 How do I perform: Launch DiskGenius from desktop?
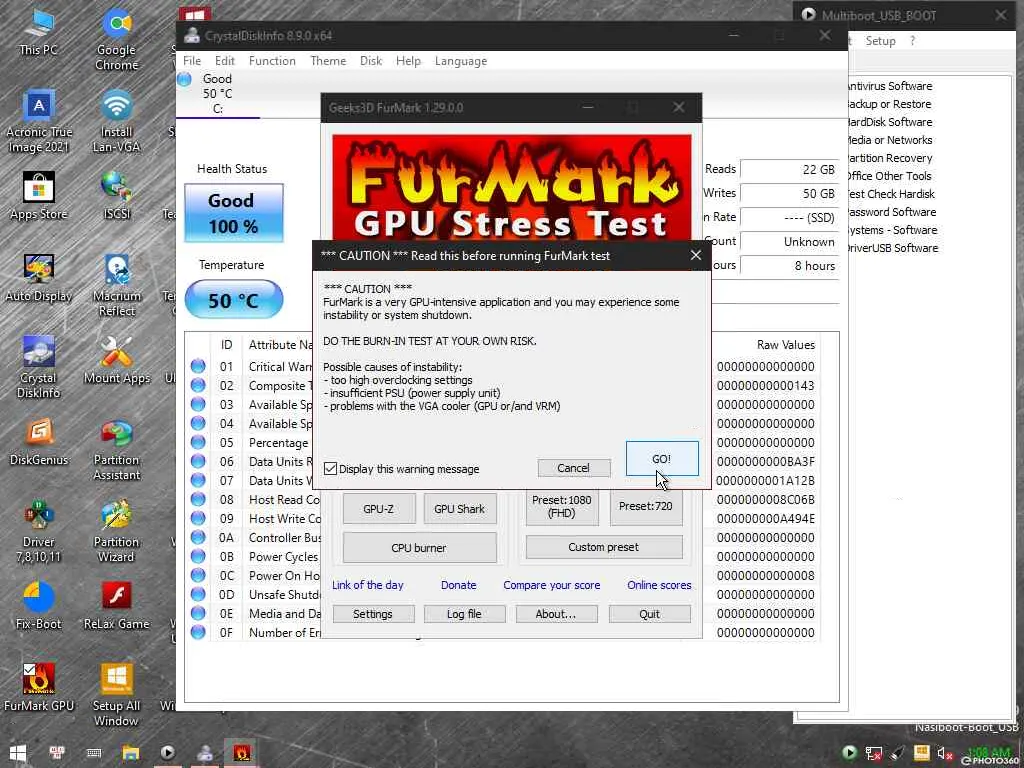(39, 442)
